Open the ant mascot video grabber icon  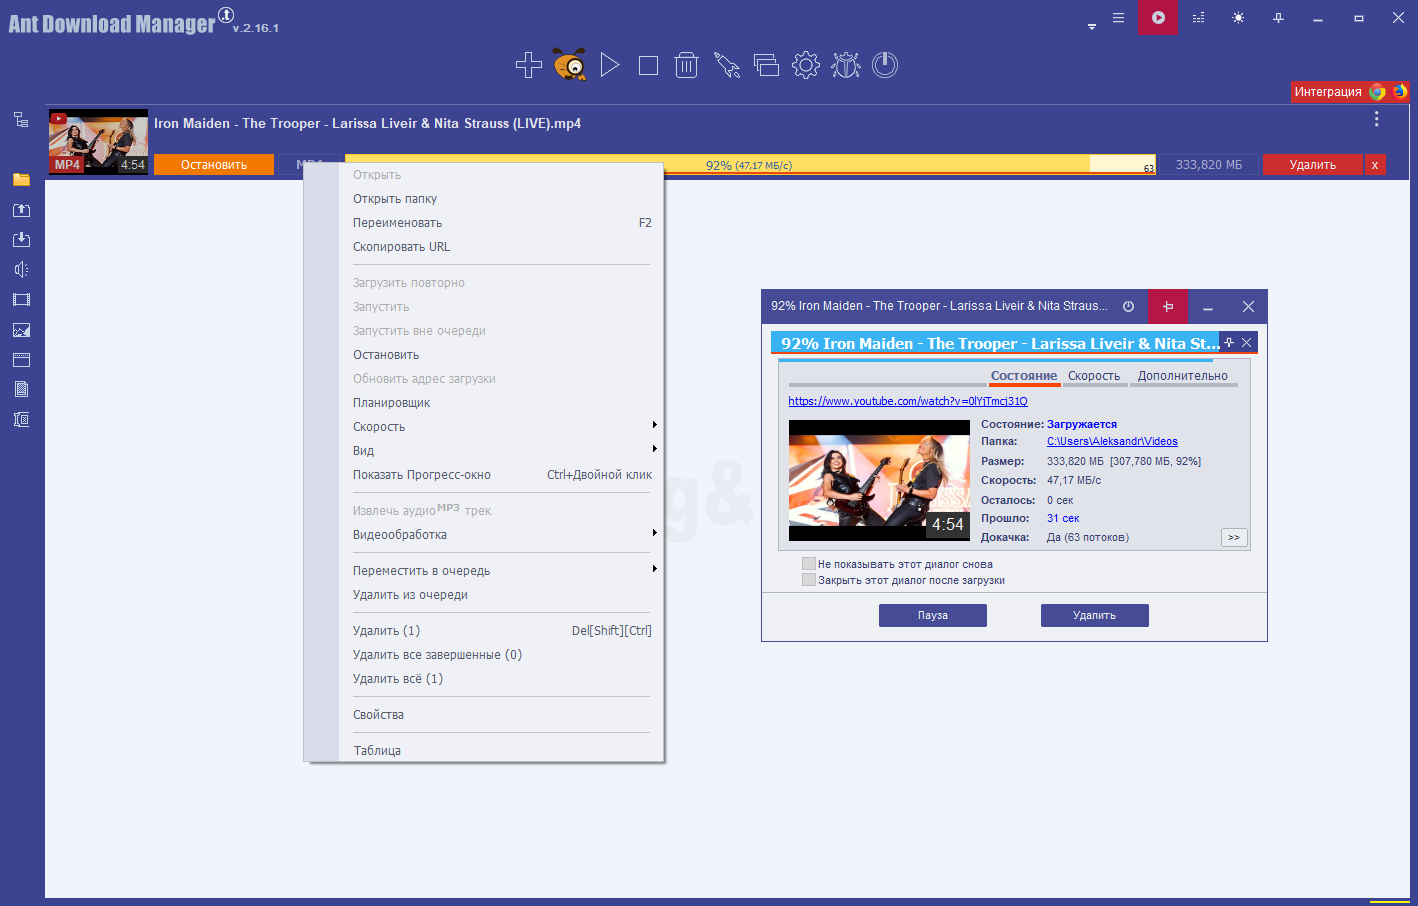pos(570,65)
